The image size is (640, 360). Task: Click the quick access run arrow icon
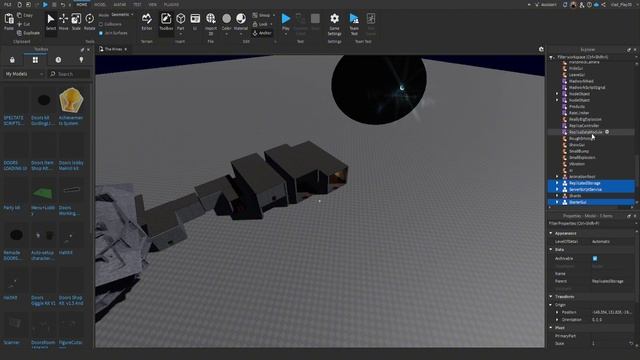click(x=45, y=4)
